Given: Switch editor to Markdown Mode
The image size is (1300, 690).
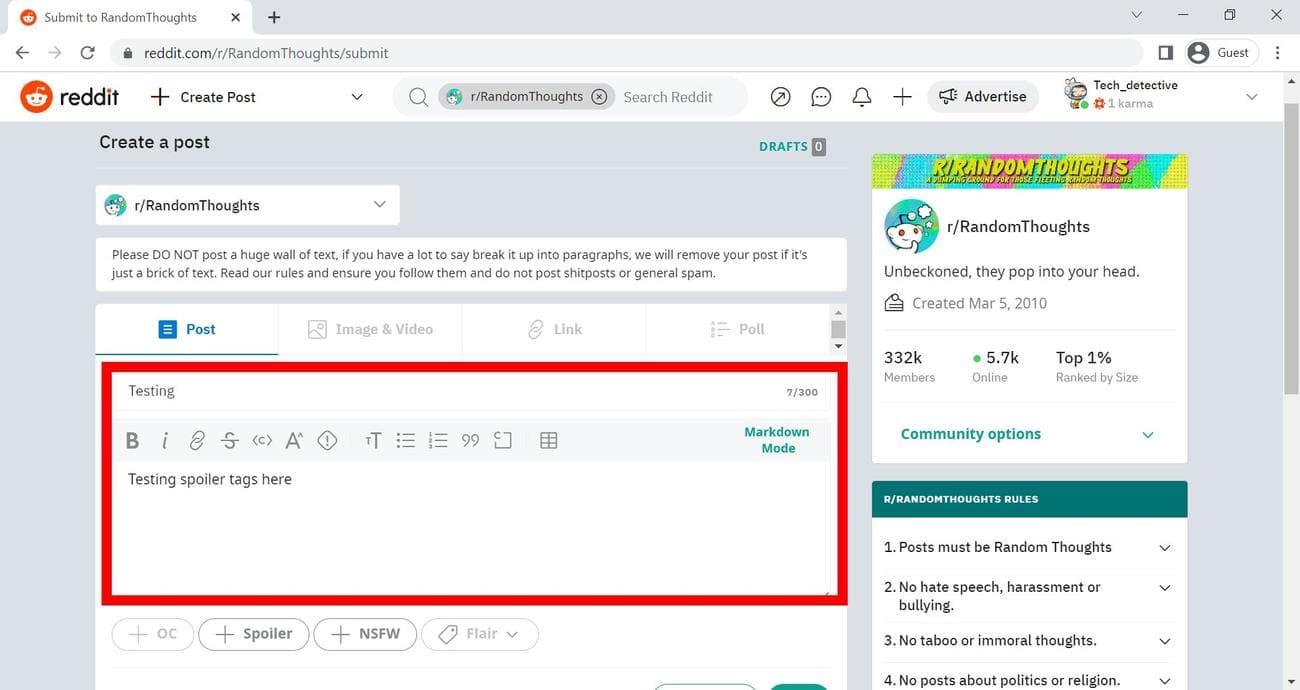Looking at the screenshot, I should 776,440.
